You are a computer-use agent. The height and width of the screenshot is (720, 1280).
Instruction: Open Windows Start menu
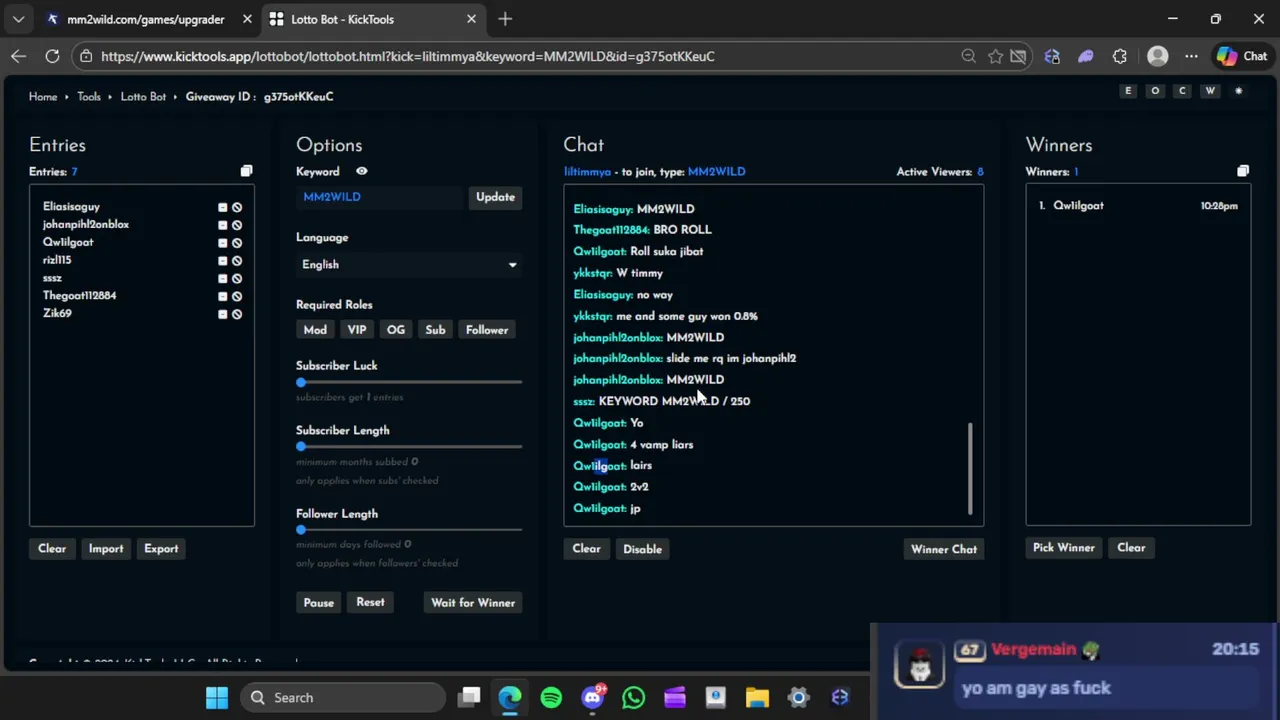point(217,698)
